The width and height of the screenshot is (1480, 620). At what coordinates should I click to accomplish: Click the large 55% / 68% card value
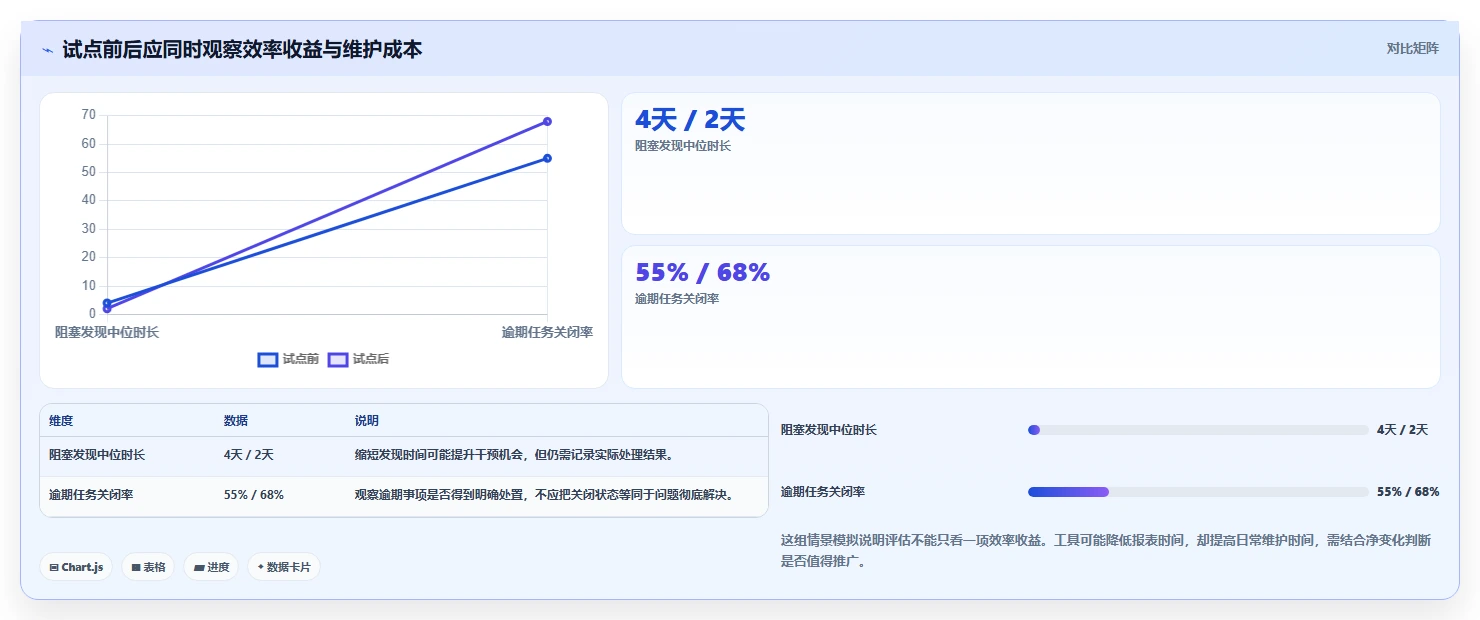pyautogui.click(x=703, y=272)
